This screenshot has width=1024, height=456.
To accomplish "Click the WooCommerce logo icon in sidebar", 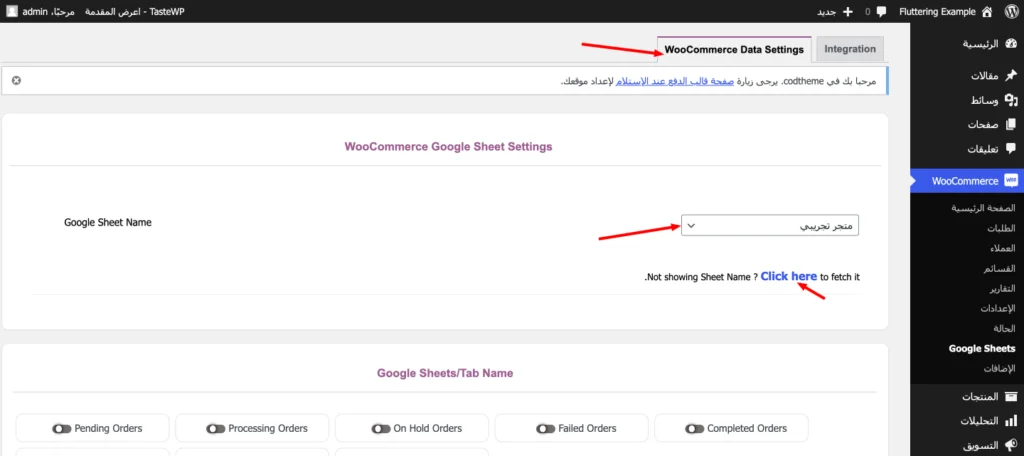I will [1010, 181].
